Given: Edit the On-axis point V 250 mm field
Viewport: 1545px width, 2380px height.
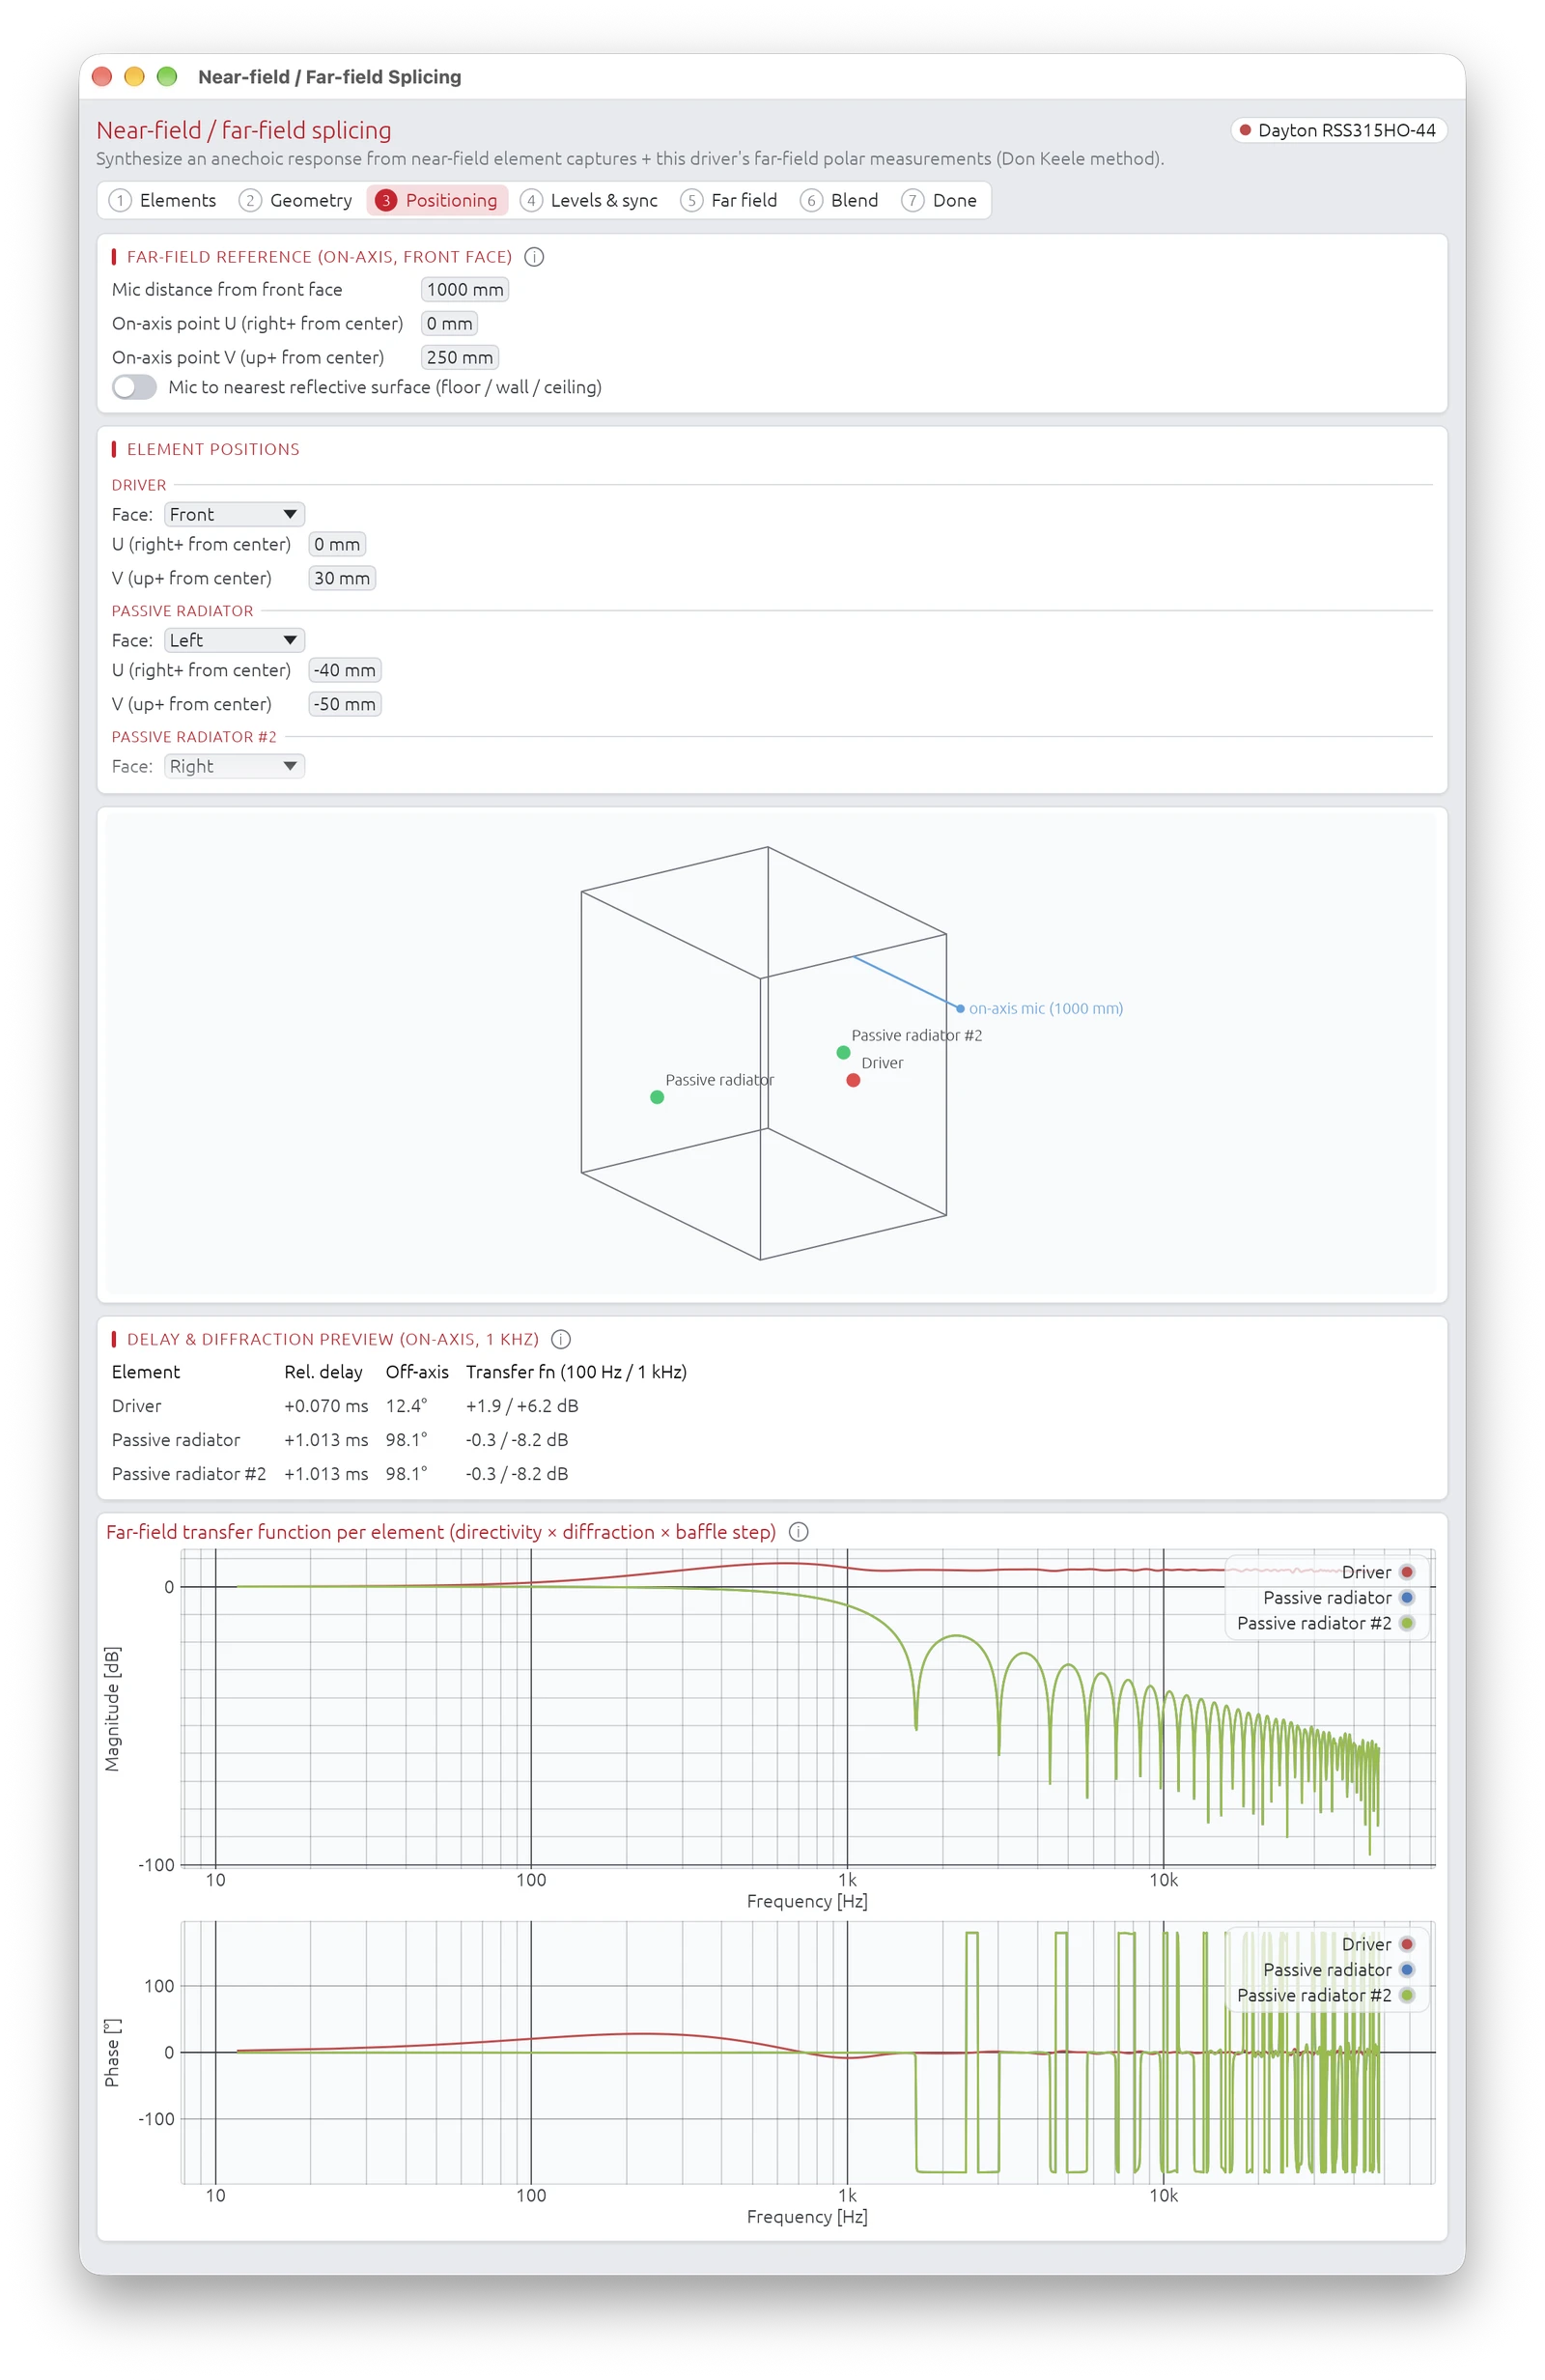Looking at the screenshot, I should 460,358.
